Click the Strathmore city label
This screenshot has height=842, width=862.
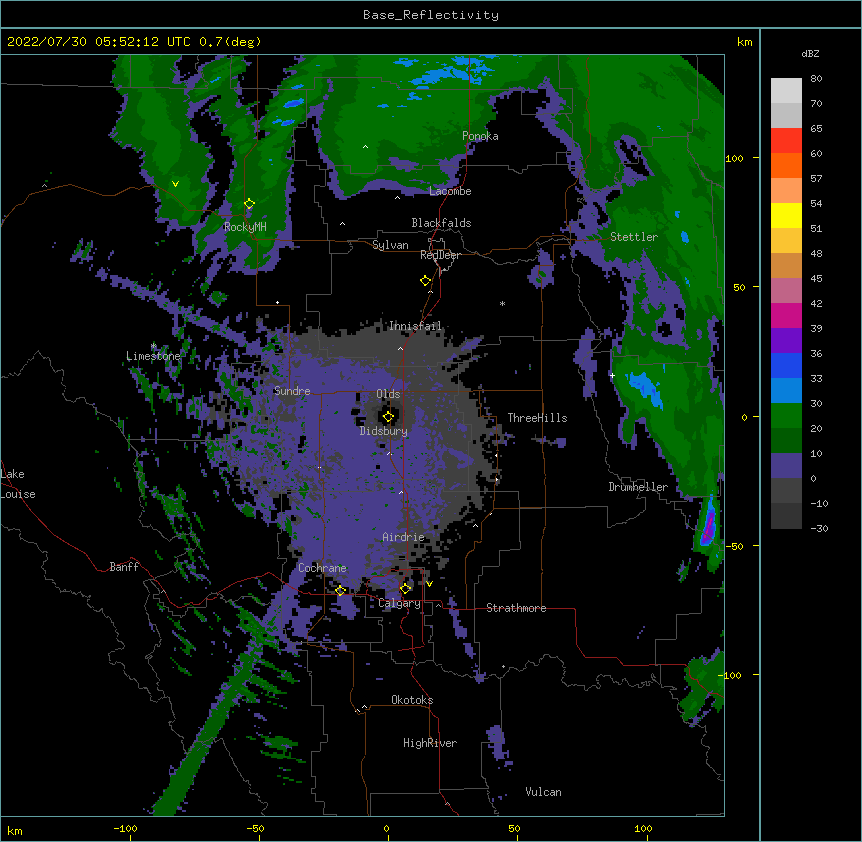(x=516, y=608)
